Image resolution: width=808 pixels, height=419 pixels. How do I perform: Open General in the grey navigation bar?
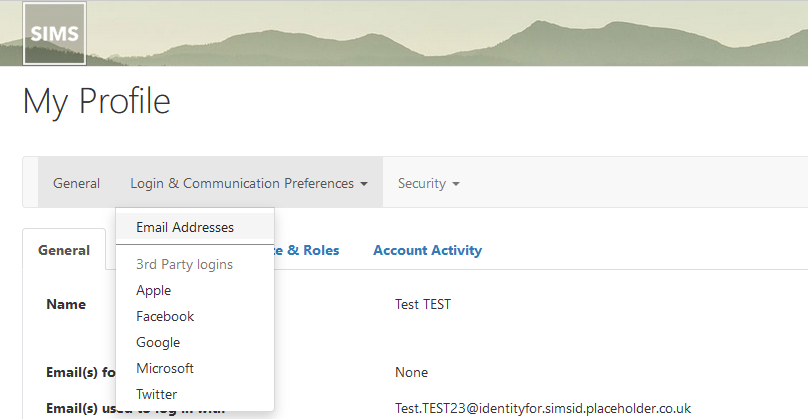(x=77, y=183)
